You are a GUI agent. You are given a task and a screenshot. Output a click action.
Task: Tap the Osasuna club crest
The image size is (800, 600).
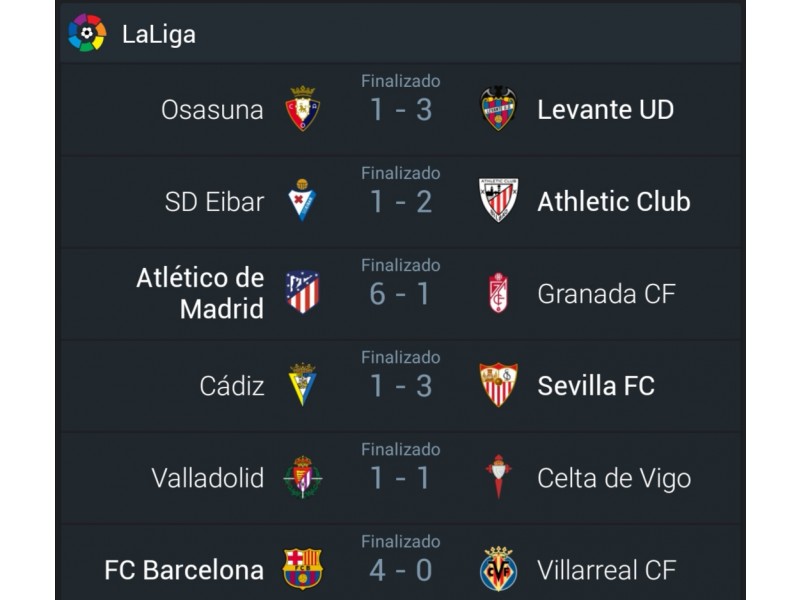coord(303,109)
